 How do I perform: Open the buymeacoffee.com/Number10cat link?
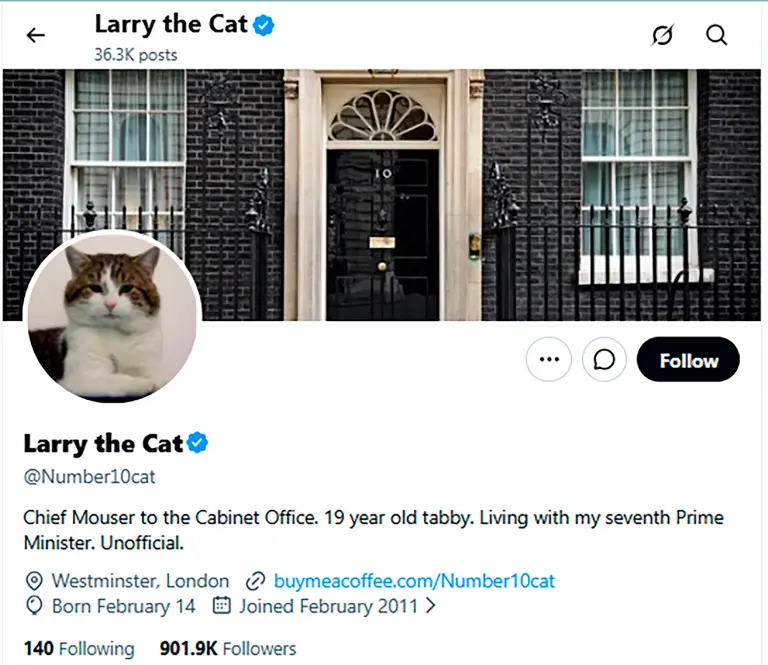[414, 581]
